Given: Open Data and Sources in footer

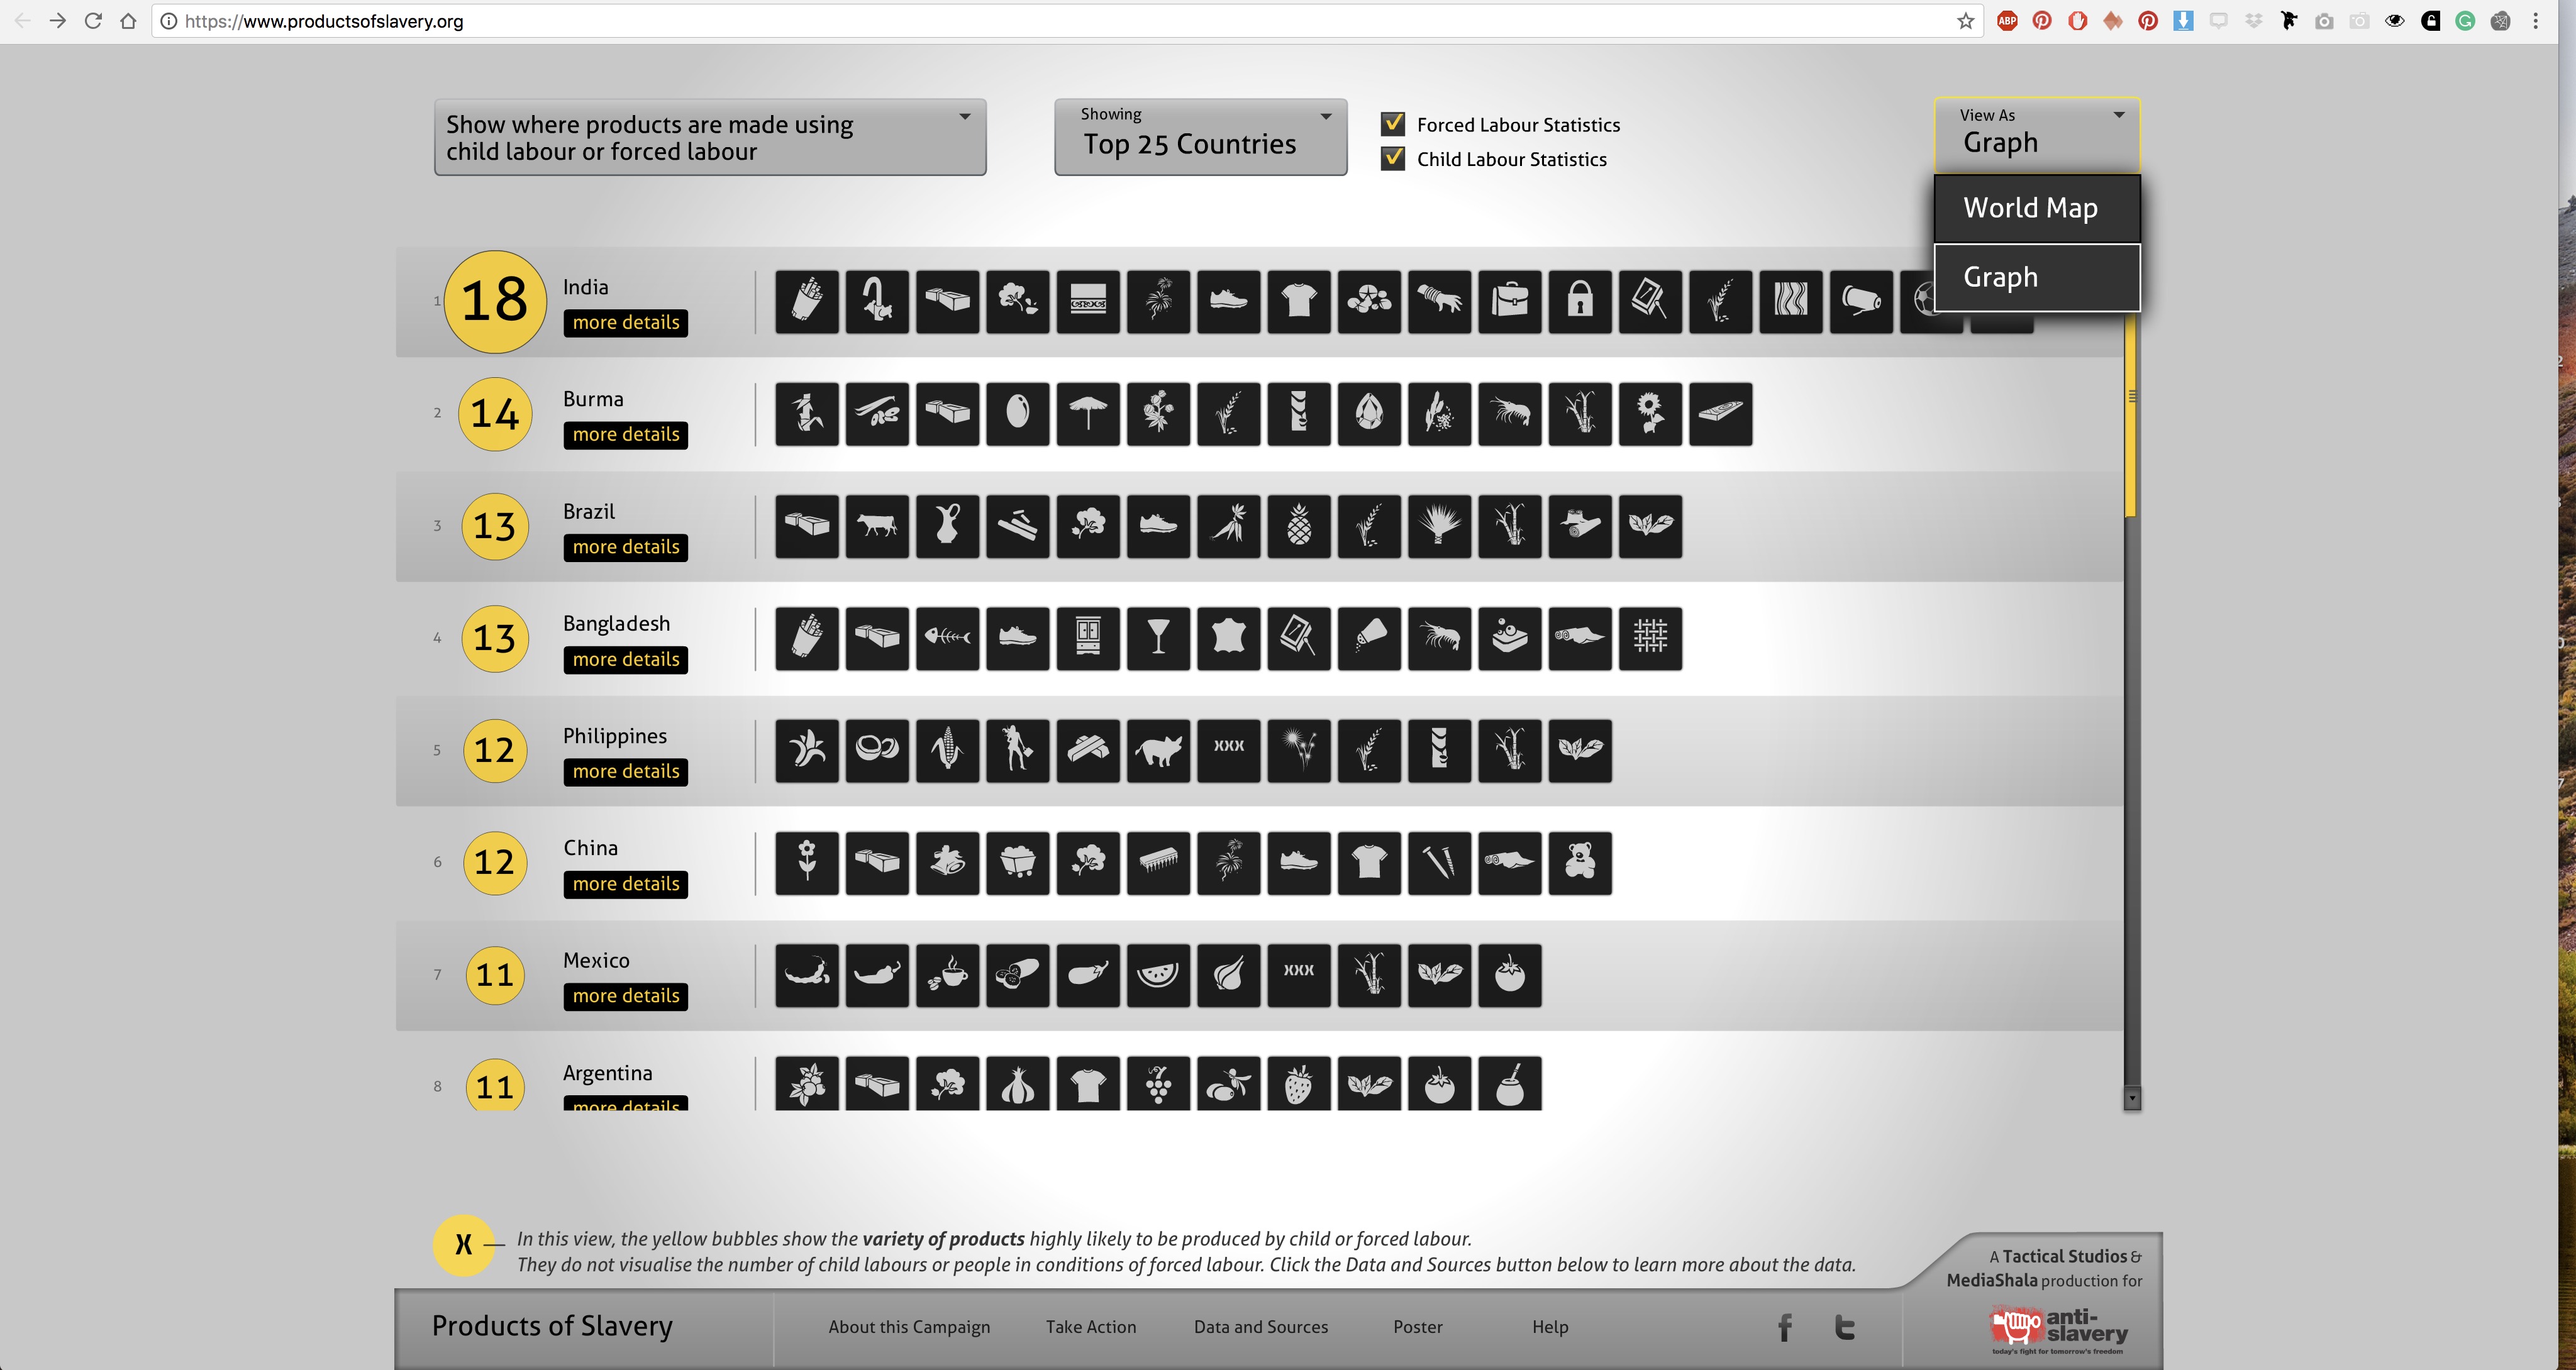Looking at the screenshot, I should (1261, 1327).
